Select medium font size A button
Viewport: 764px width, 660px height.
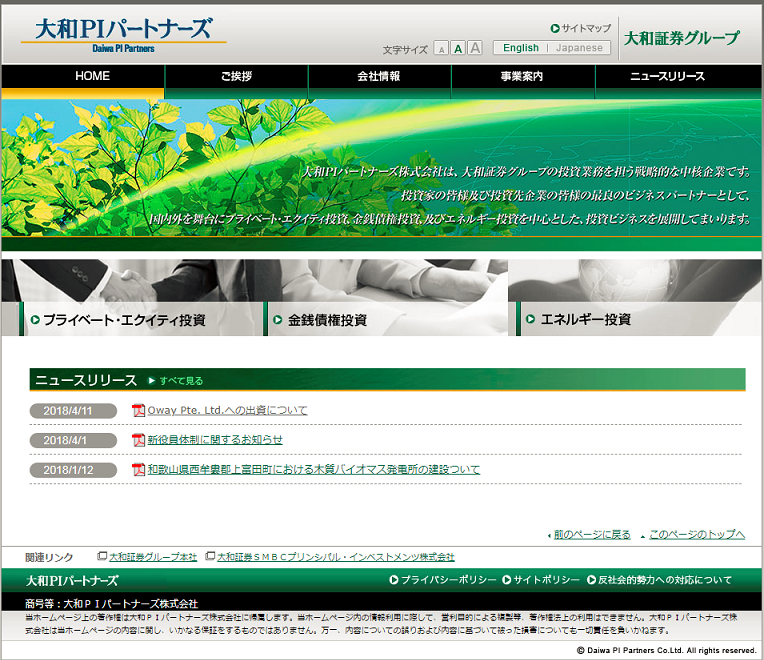pyautogui.click(x=458, y=48)
